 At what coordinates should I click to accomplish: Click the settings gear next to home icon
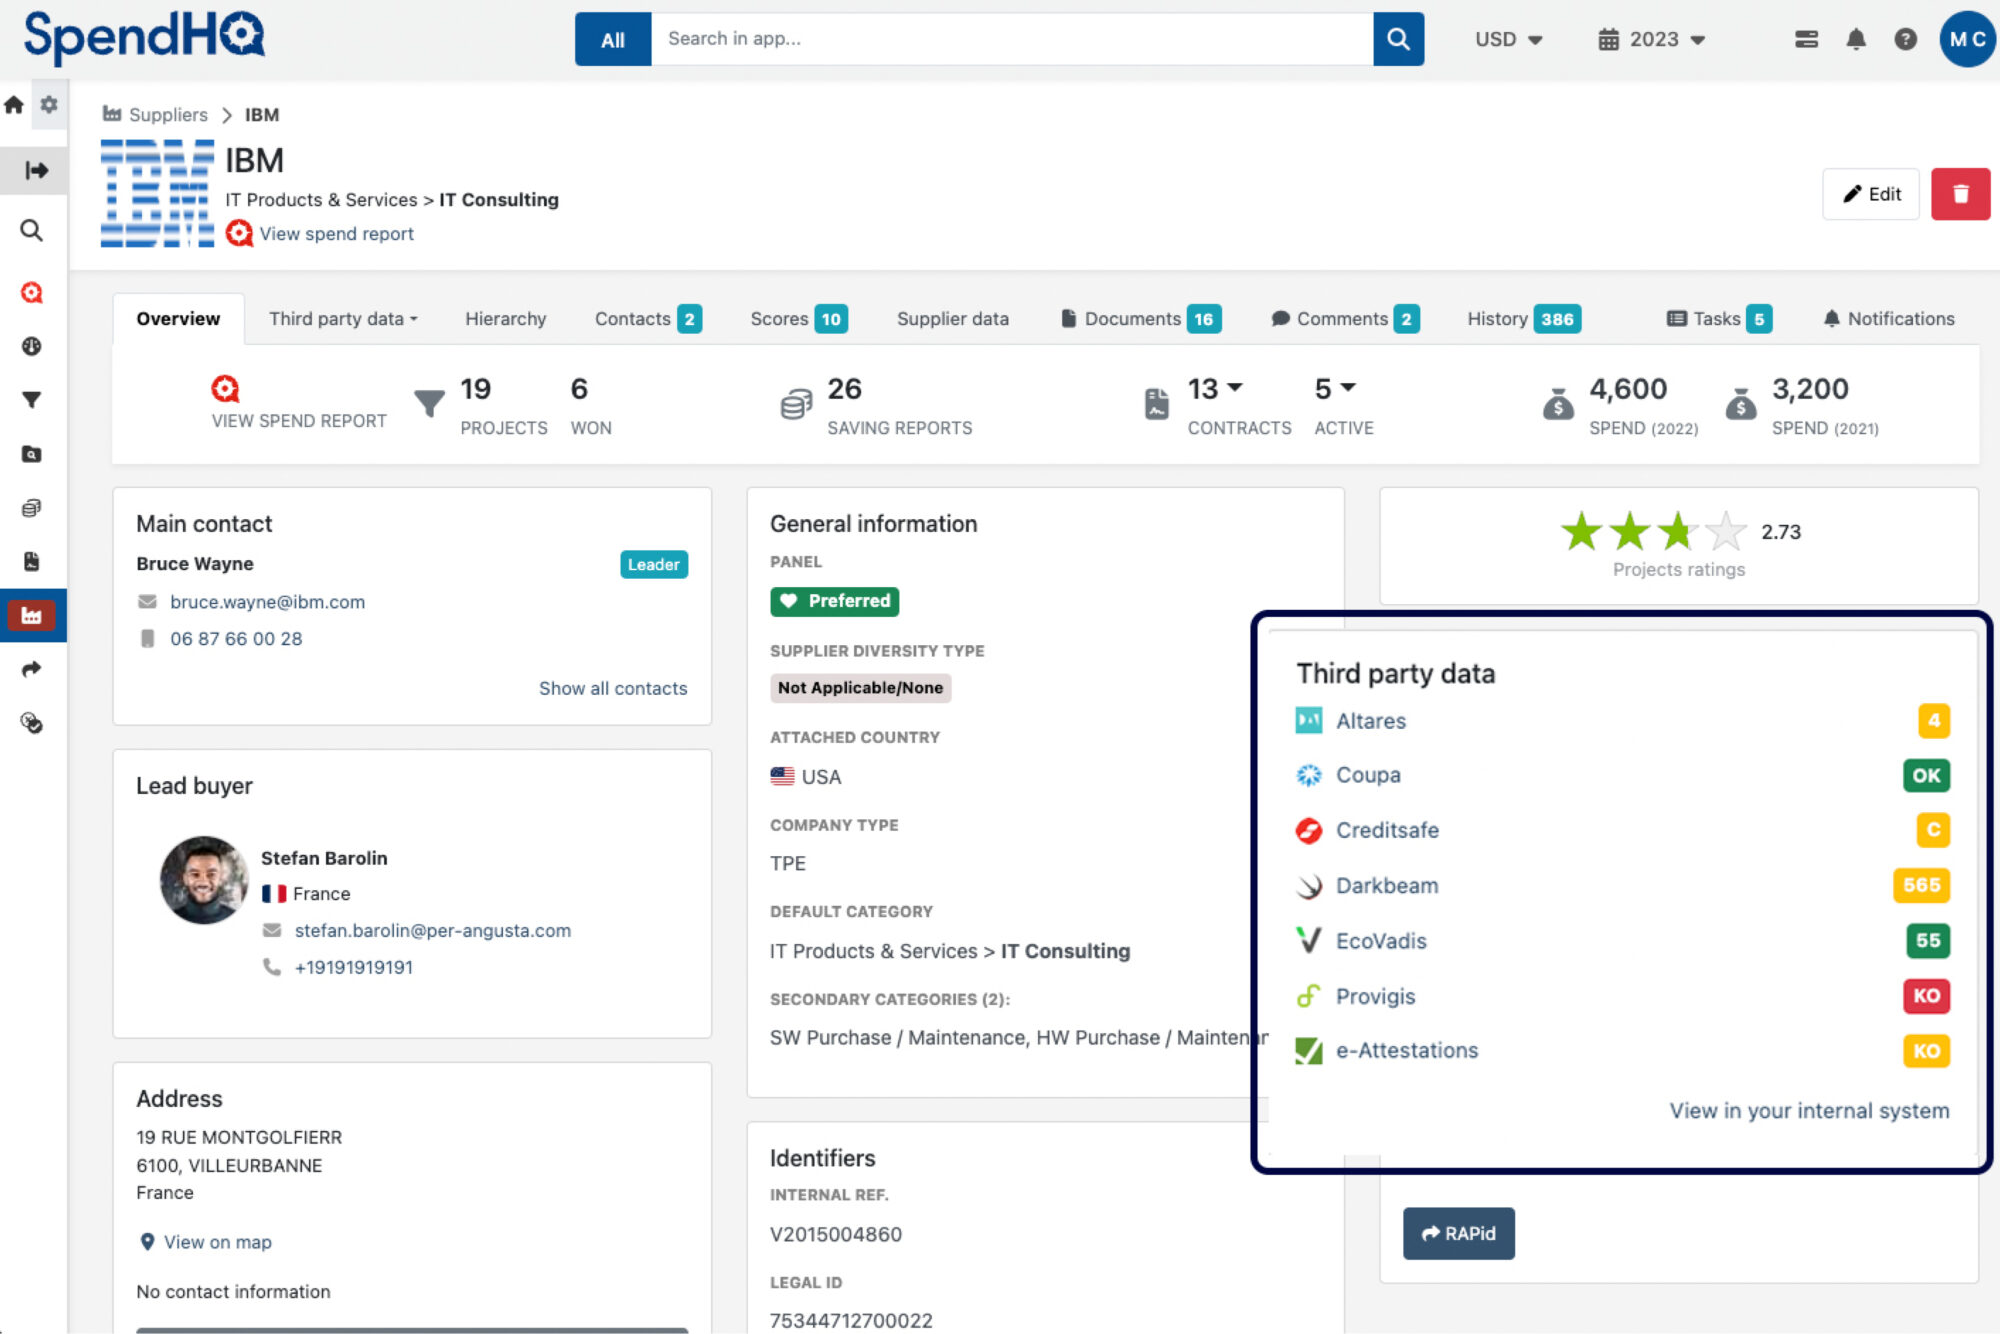point(48,104)
